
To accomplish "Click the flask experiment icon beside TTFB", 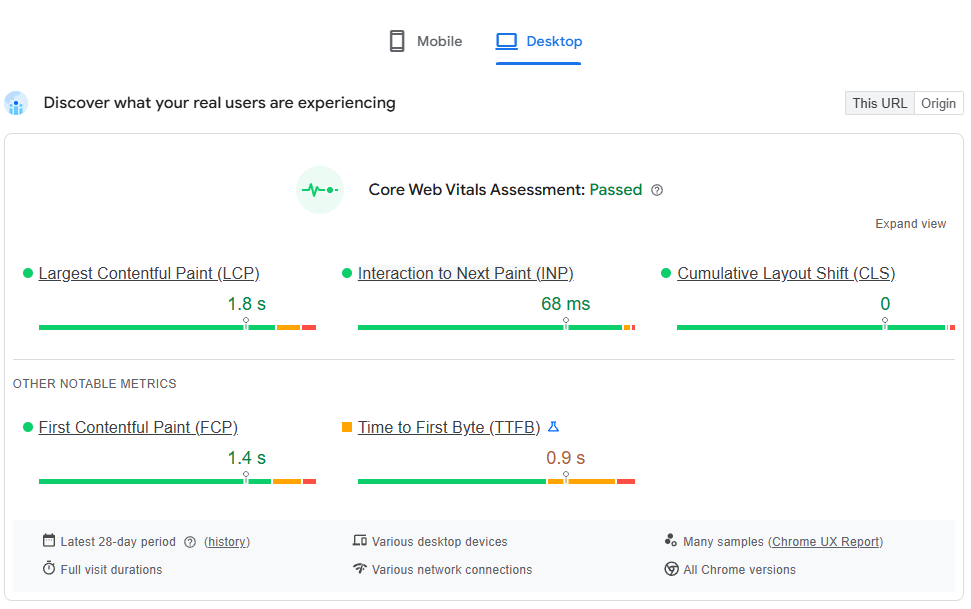I will pyautogui.click(x=554, y=426).
